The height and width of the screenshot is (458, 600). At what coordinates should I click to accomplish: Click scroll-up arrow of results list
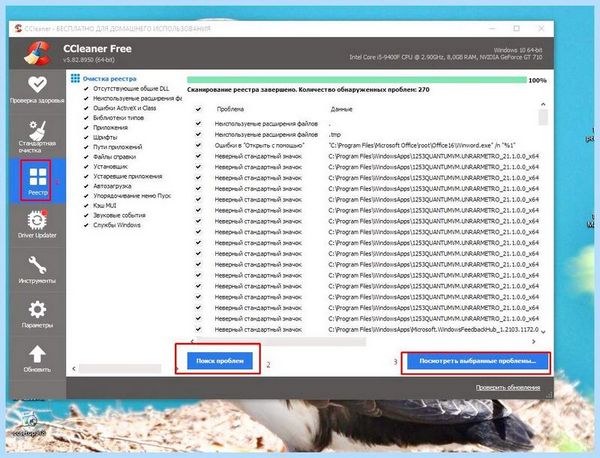pos(543,104)
